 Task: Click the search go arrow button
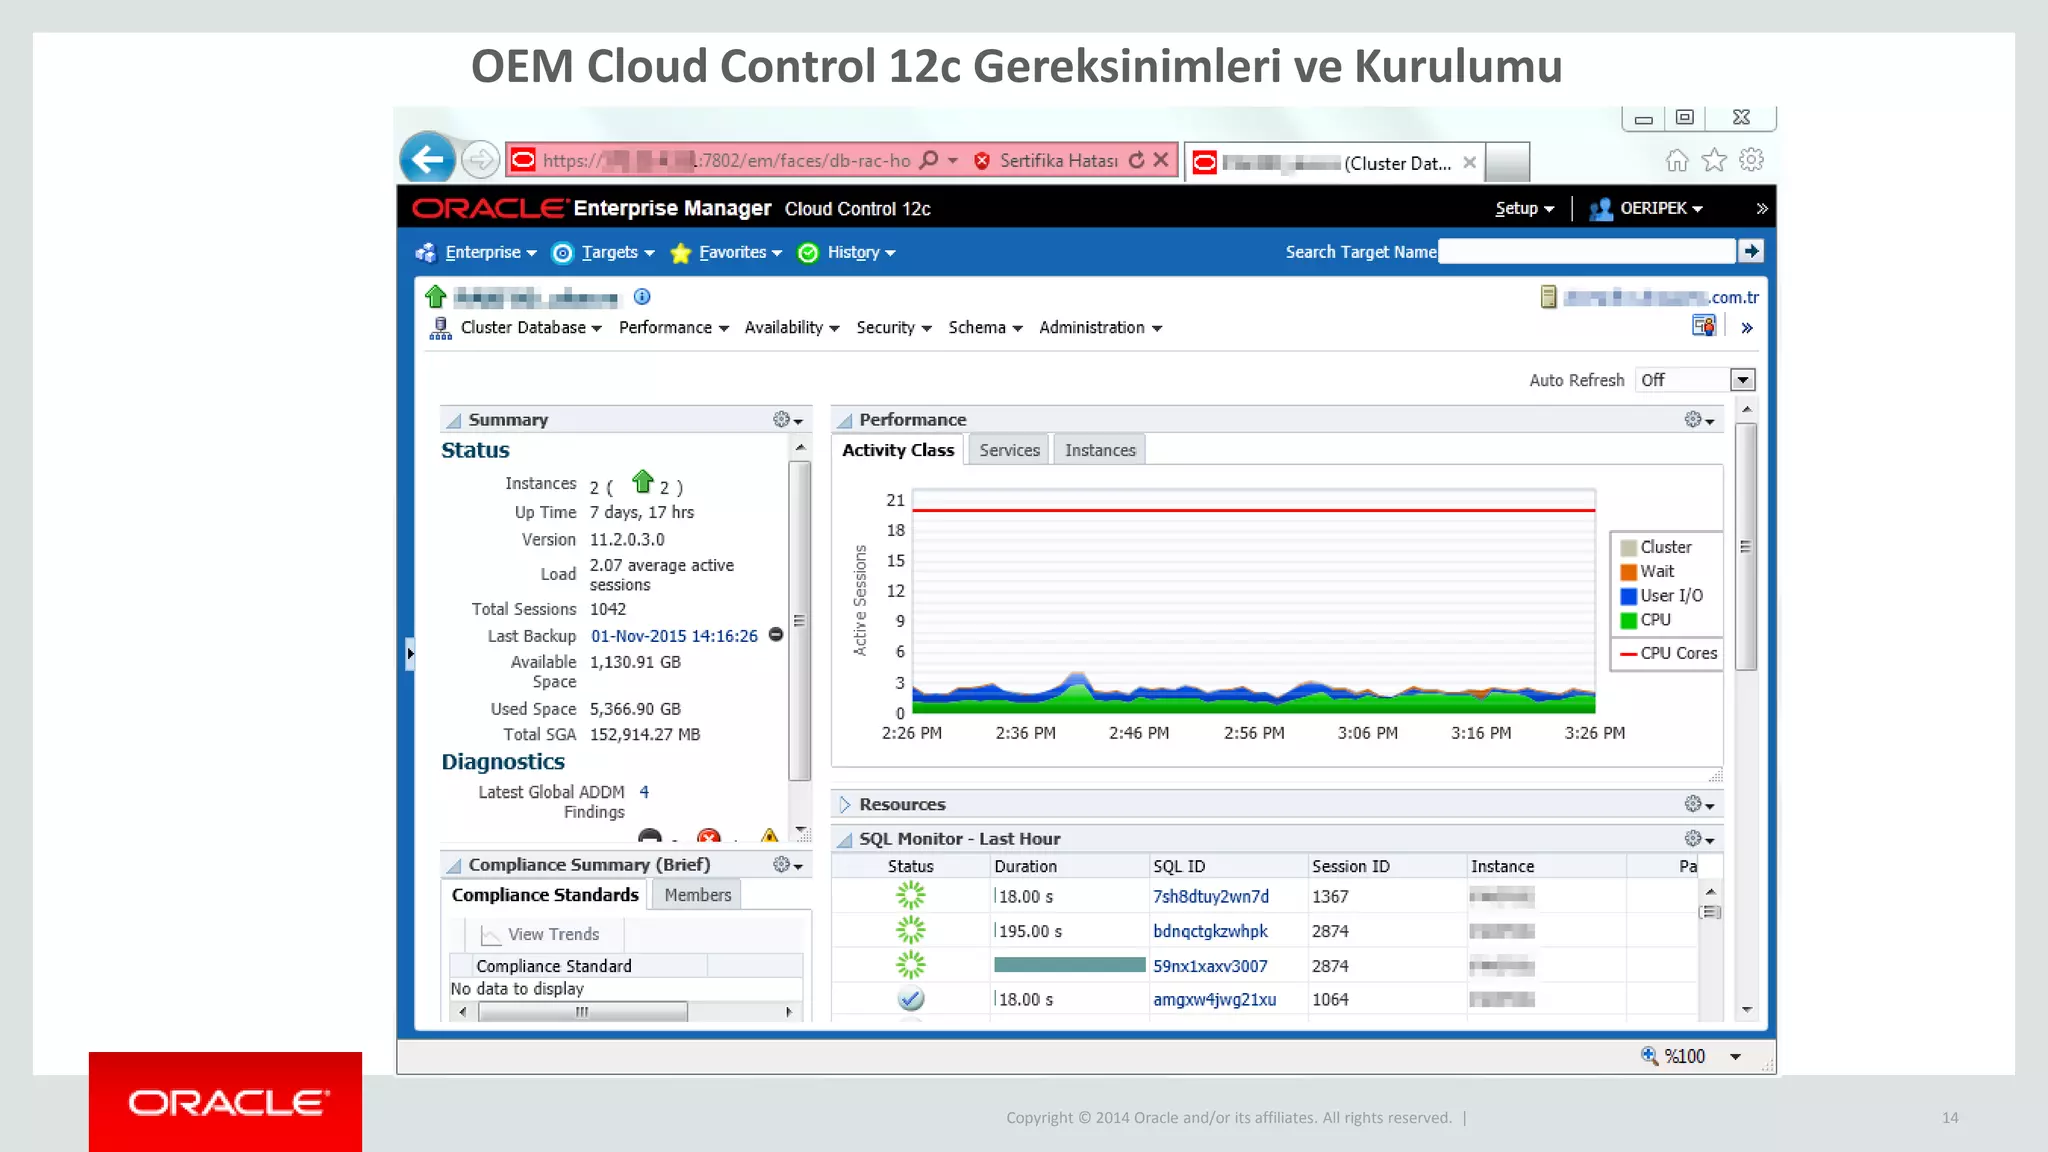click(x=1750, y=251)
